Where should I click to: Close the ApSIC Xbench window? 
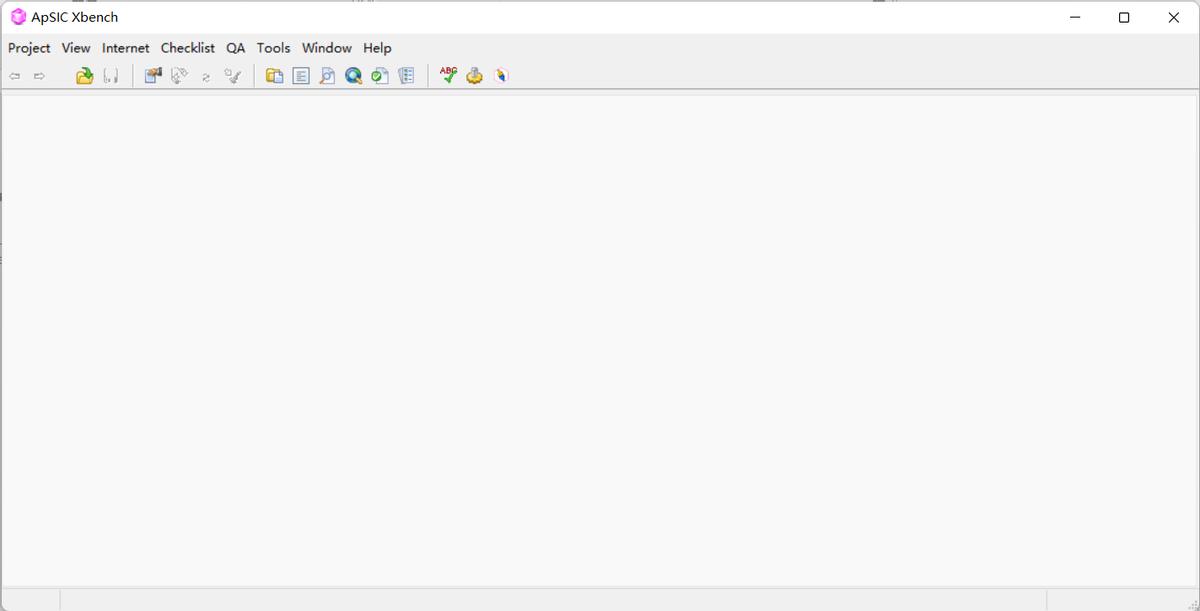tap(1174, 17)
